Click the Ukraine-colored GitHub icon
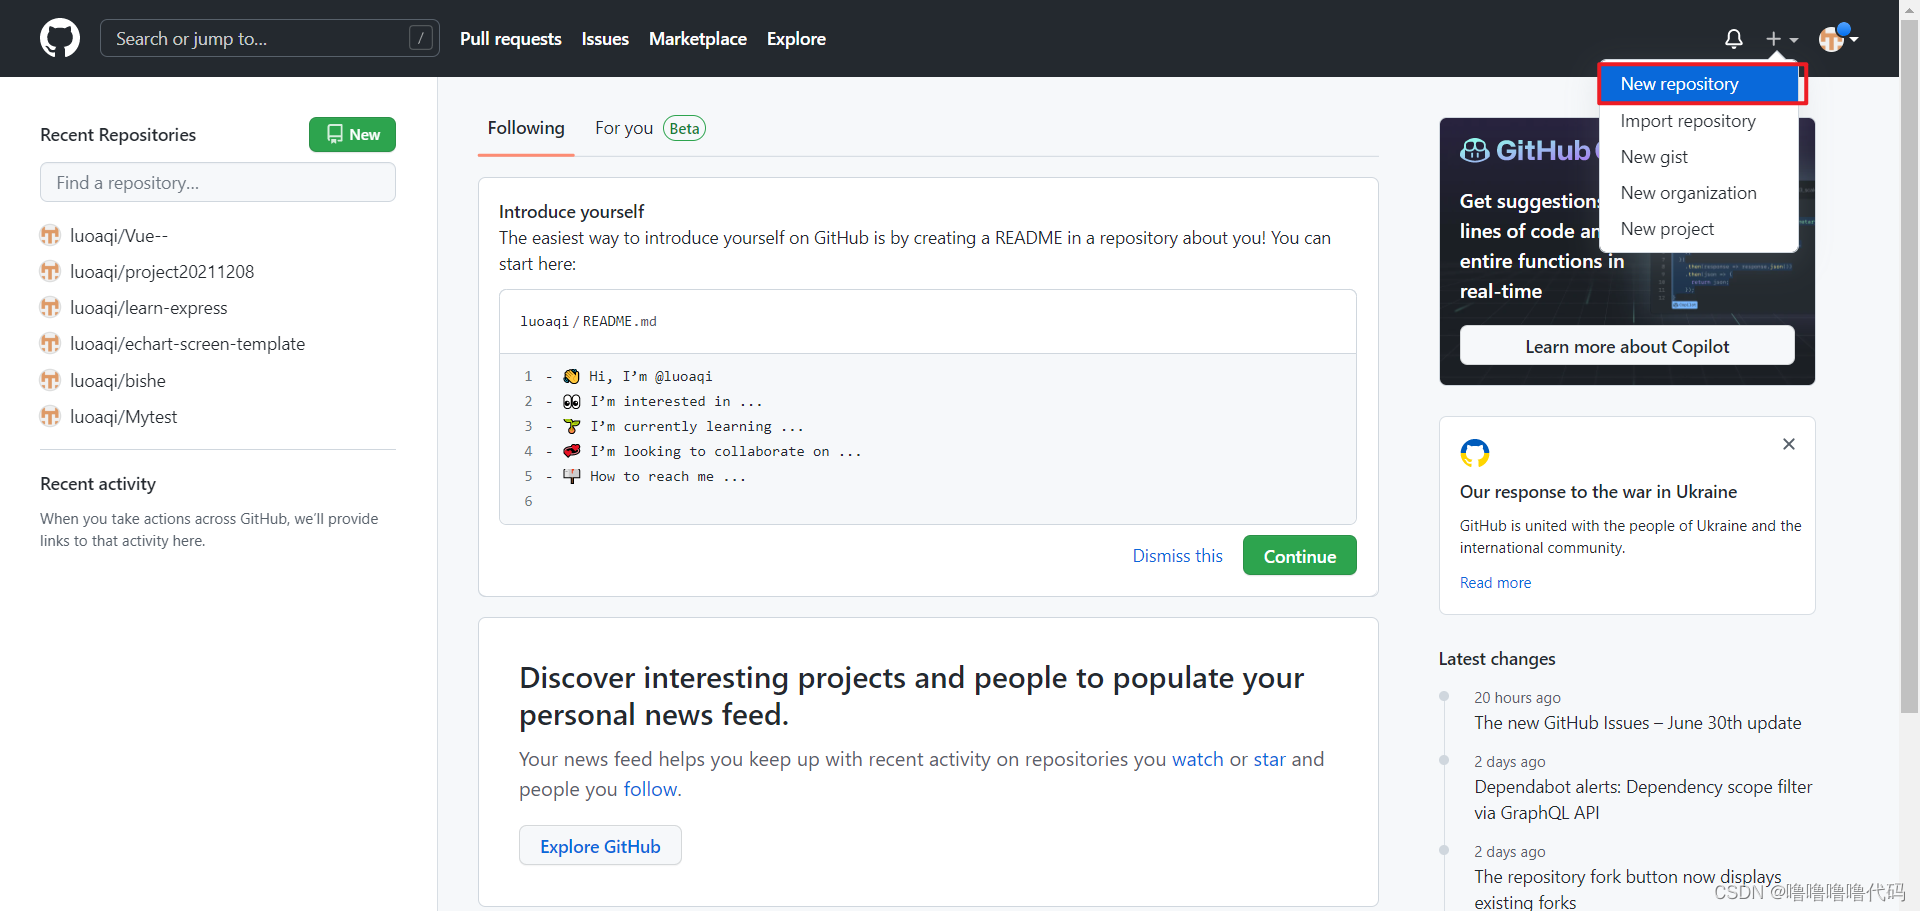 coord(1475,453)
